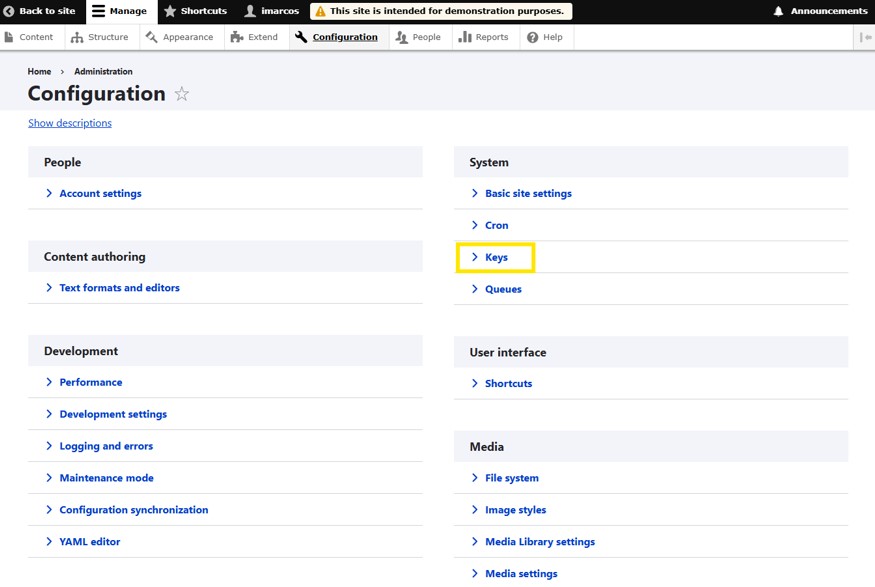Toggle the Shortcuts tray in the top bar

coord(194,11)
